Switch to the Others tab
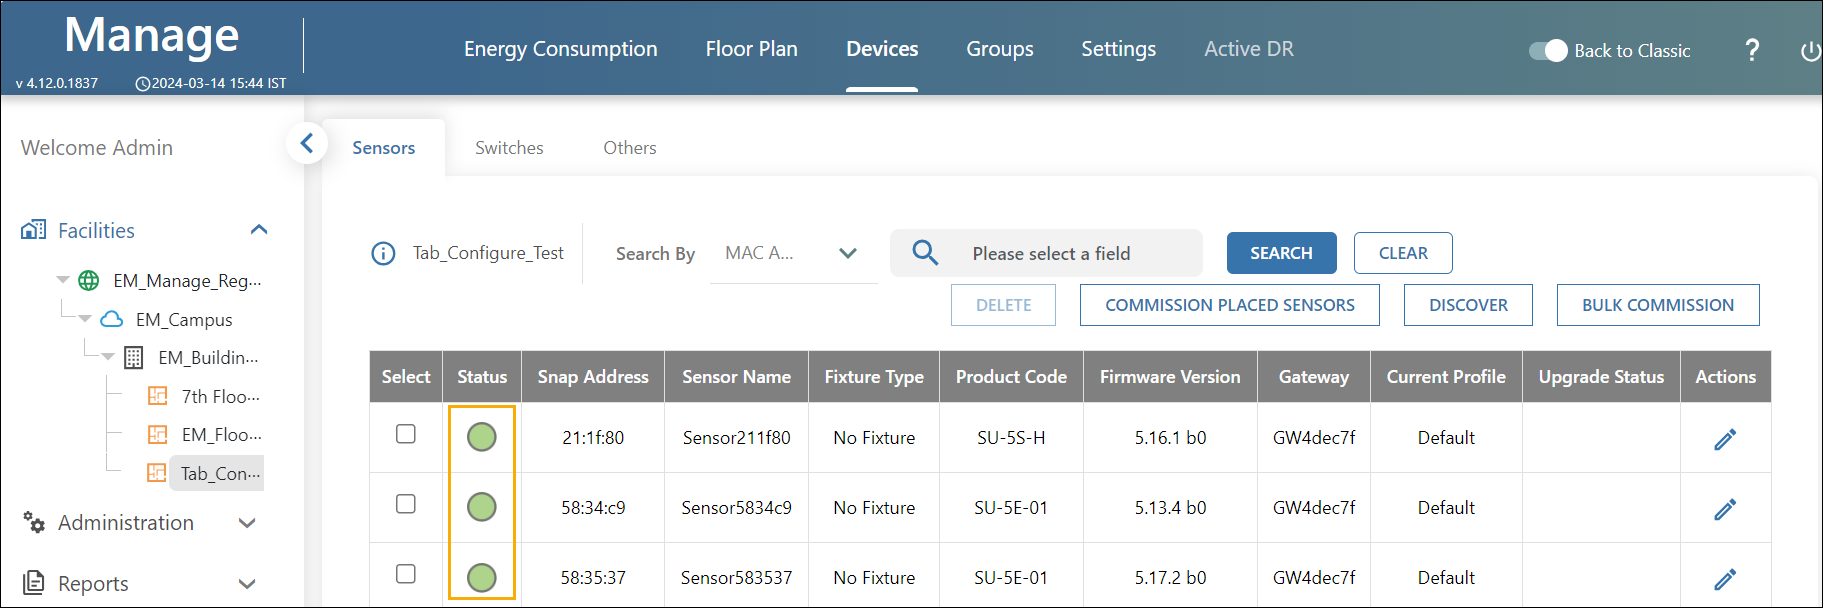The image size is (1823, 608). click(x=630, y=148)
